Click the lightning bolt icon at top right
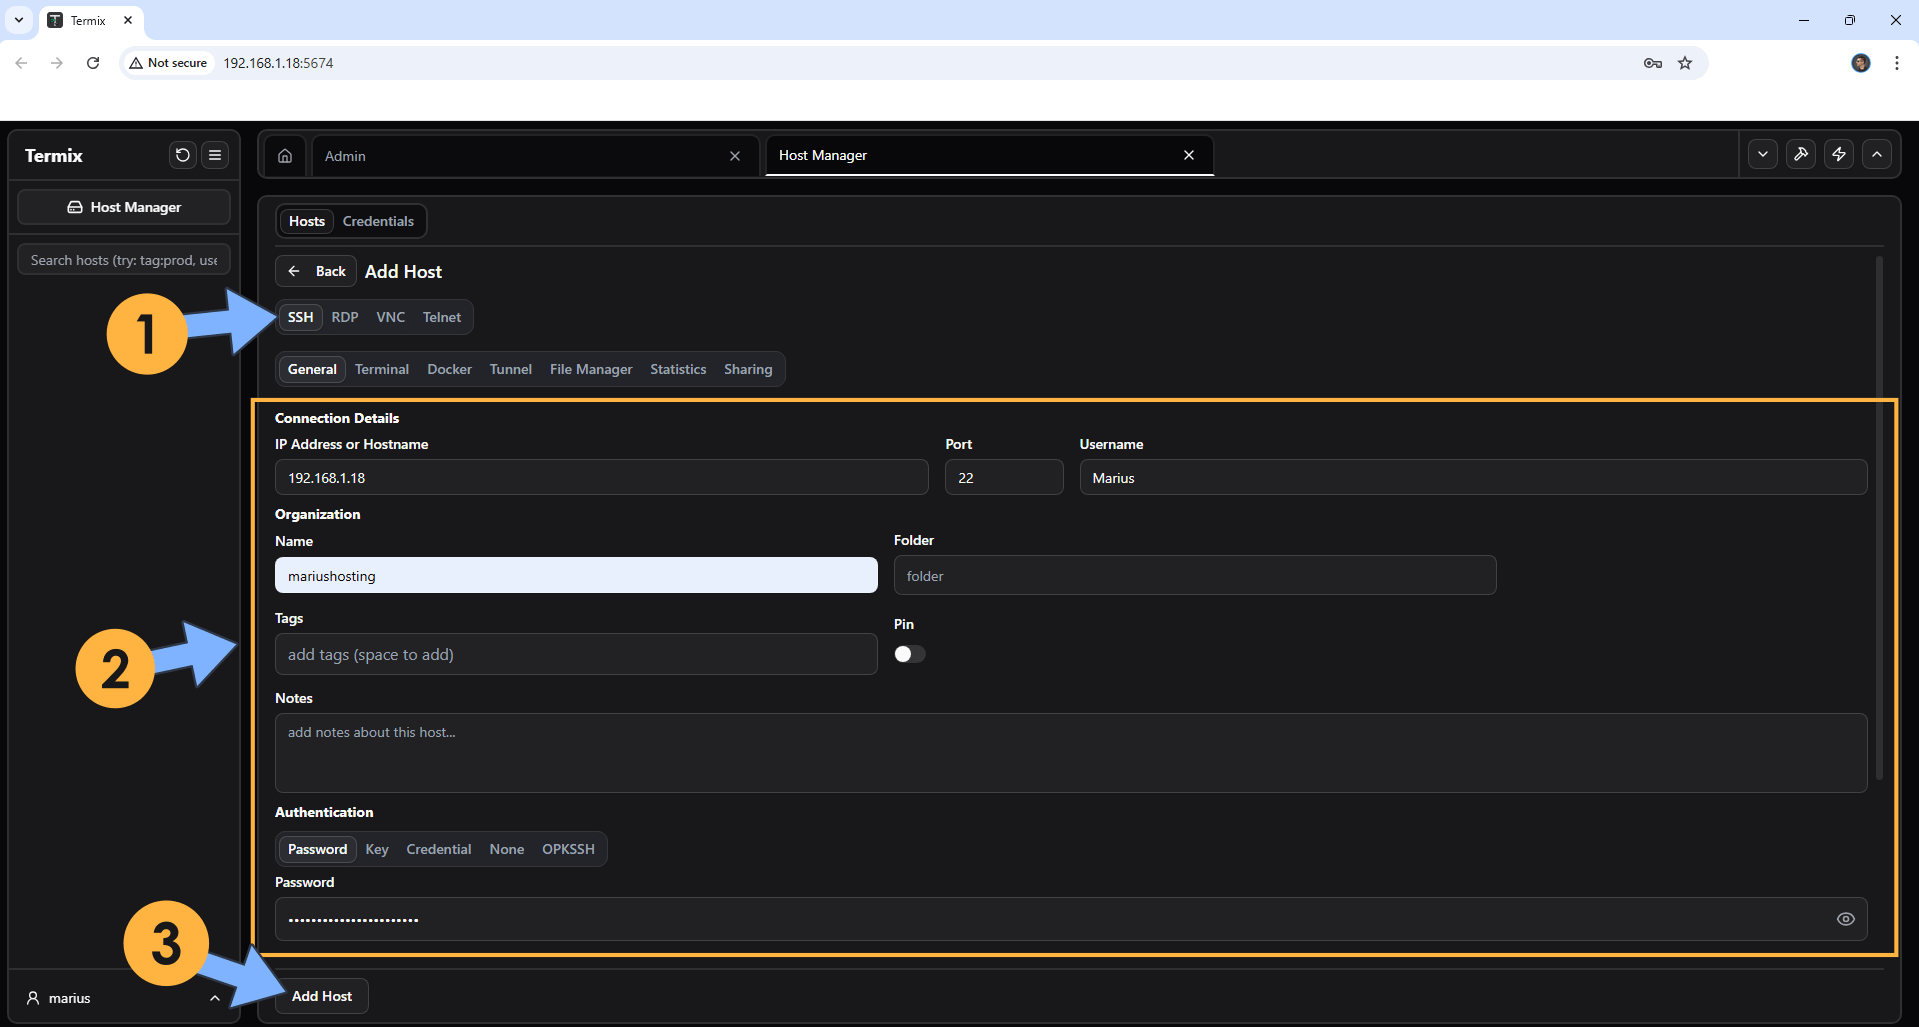This screenshot has width=1919, height=1027. coord(1839,154)
